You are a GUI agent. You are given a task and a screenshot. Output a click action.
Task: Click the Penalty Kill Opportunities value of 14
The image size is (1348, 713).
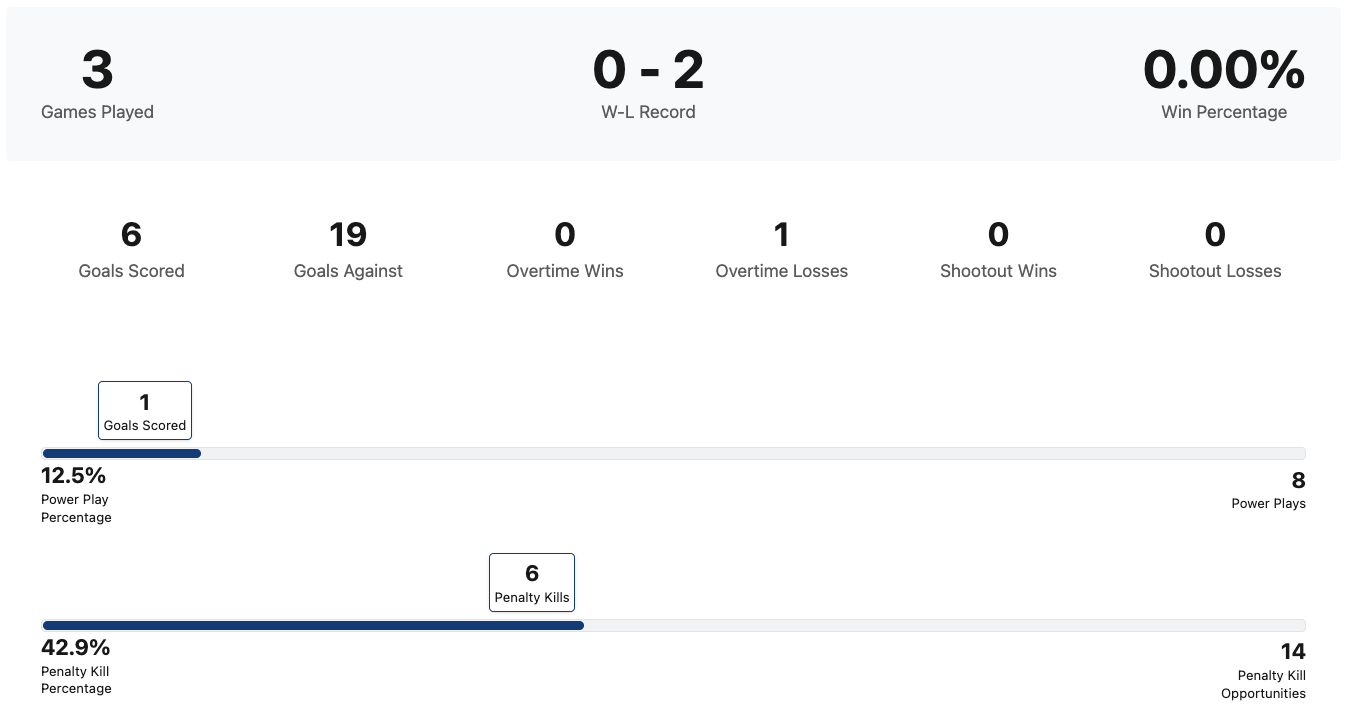click(x=1293, y=653)
